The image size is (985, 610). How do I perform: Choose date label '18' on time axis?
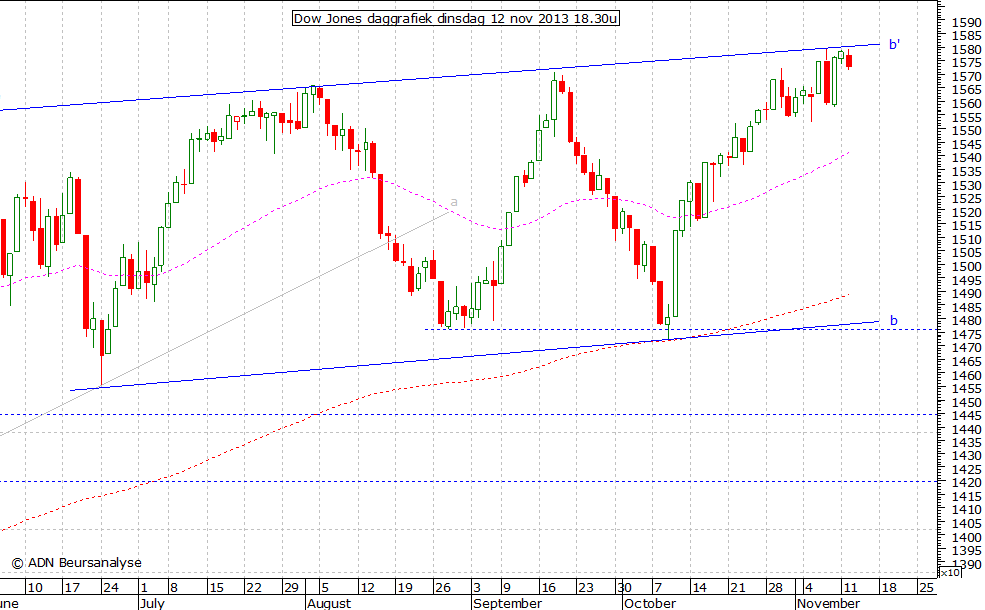(888, 587)
